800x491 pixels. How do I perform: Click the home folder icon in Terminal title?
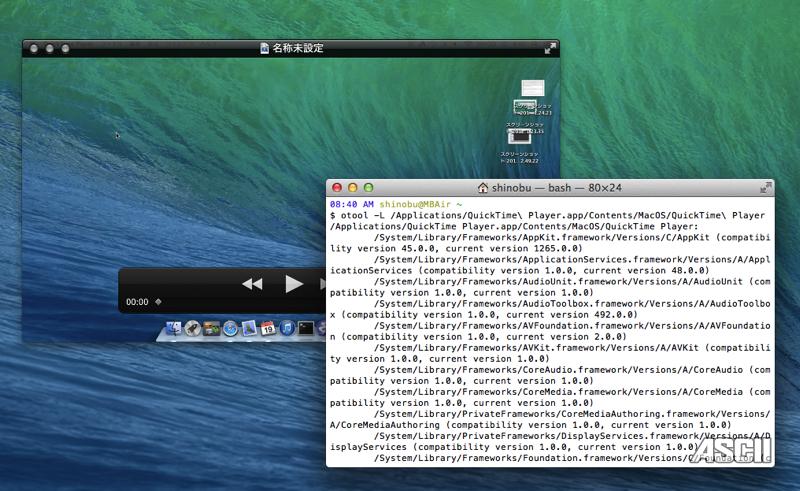tap(483, 187)
